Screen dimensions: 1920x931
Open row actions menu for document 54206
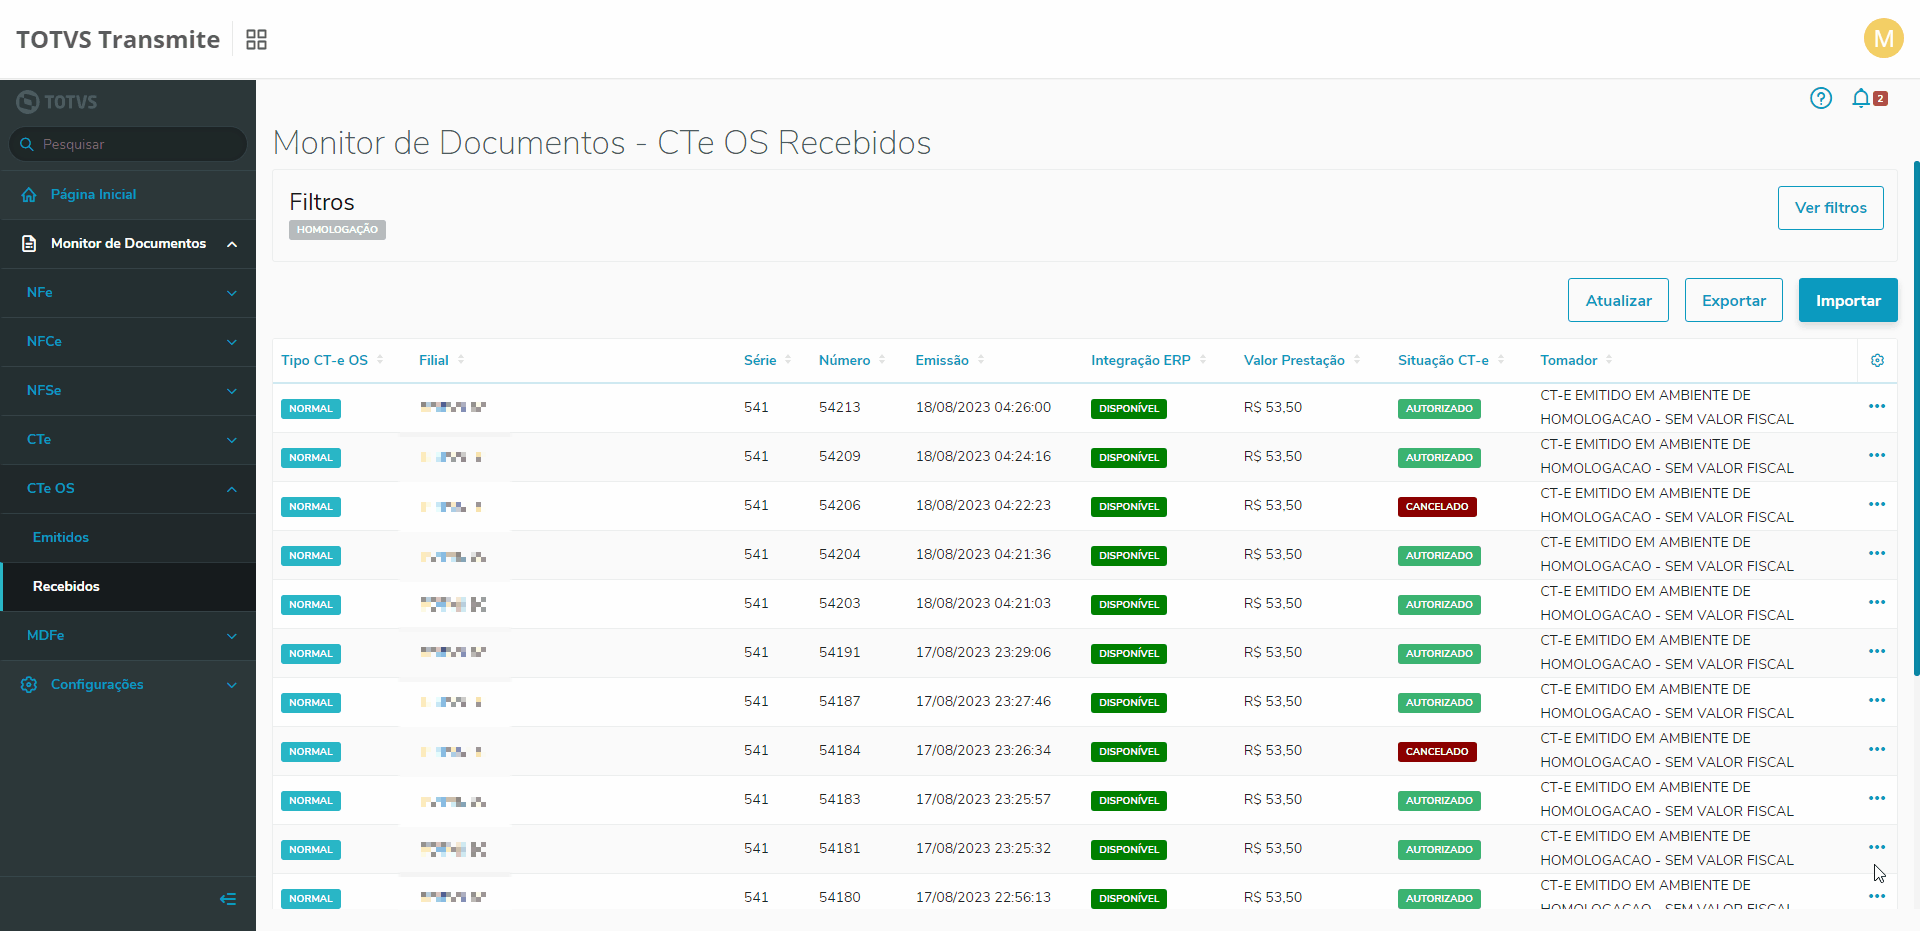(1877, 504)
